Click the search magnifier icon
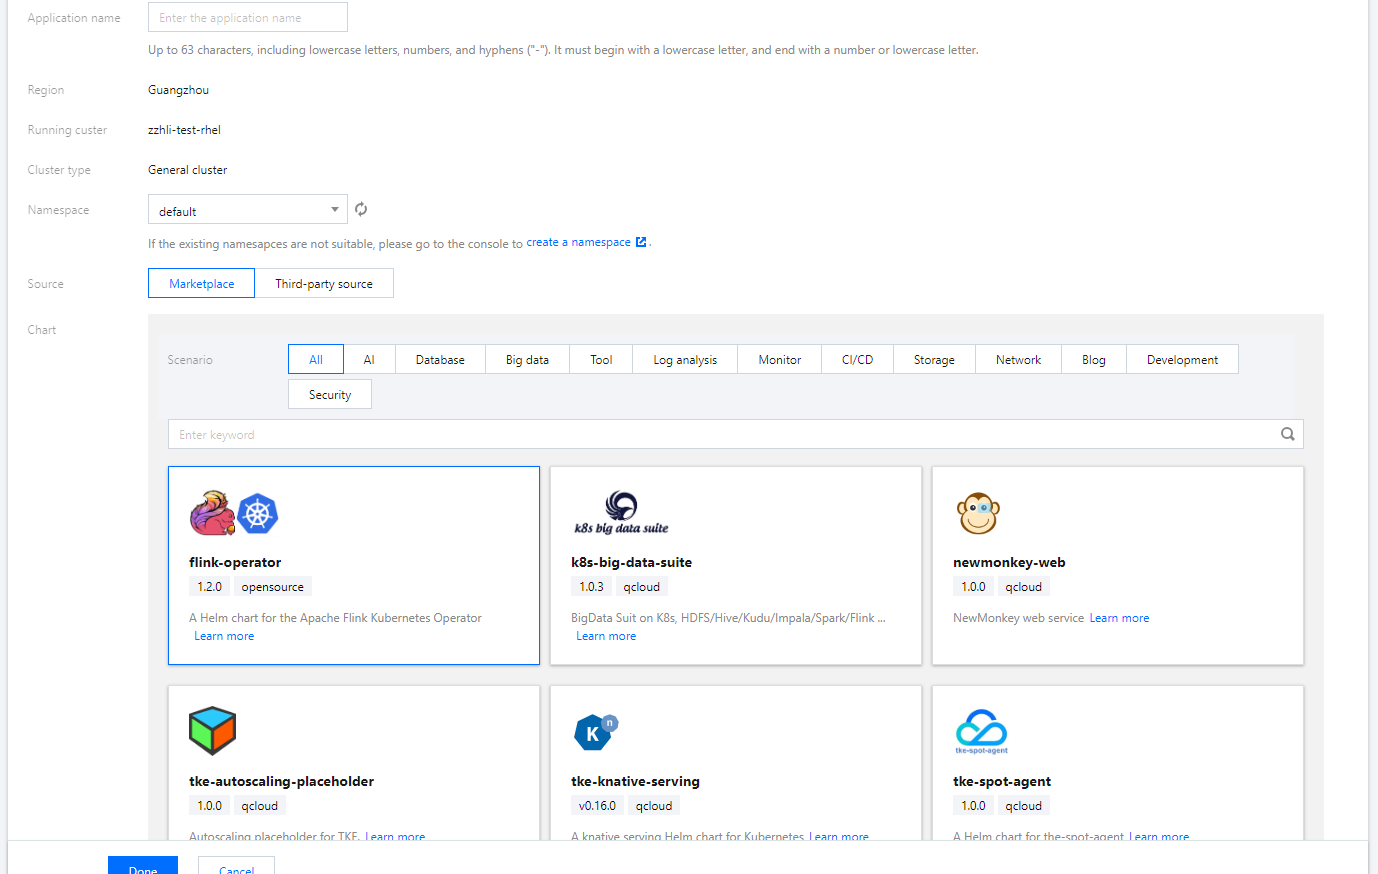The height and width of the screenshot is (874, 1378). 1288,434
